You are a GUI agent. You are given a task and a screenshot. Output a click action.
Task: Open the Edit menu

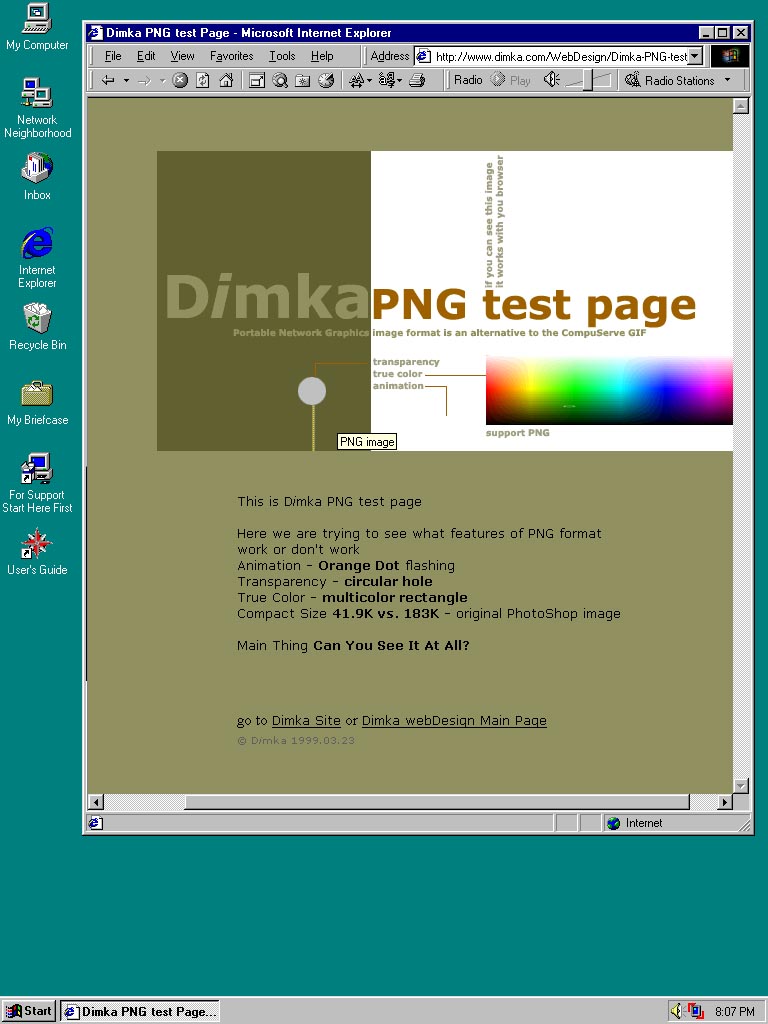tap(146, 56)
